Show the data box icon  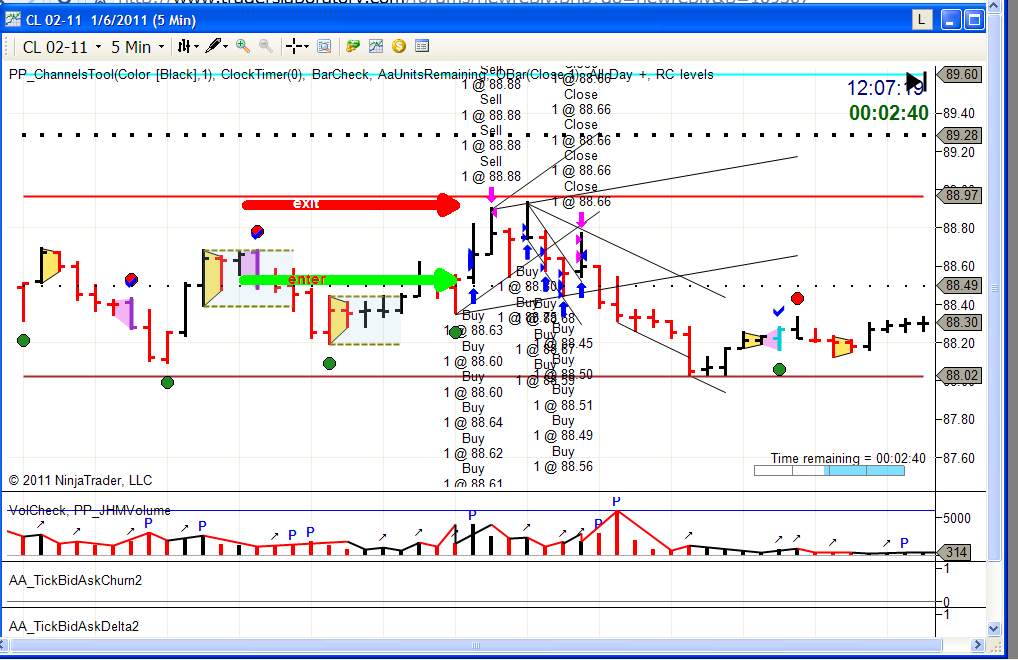click(x=324, y=46)
